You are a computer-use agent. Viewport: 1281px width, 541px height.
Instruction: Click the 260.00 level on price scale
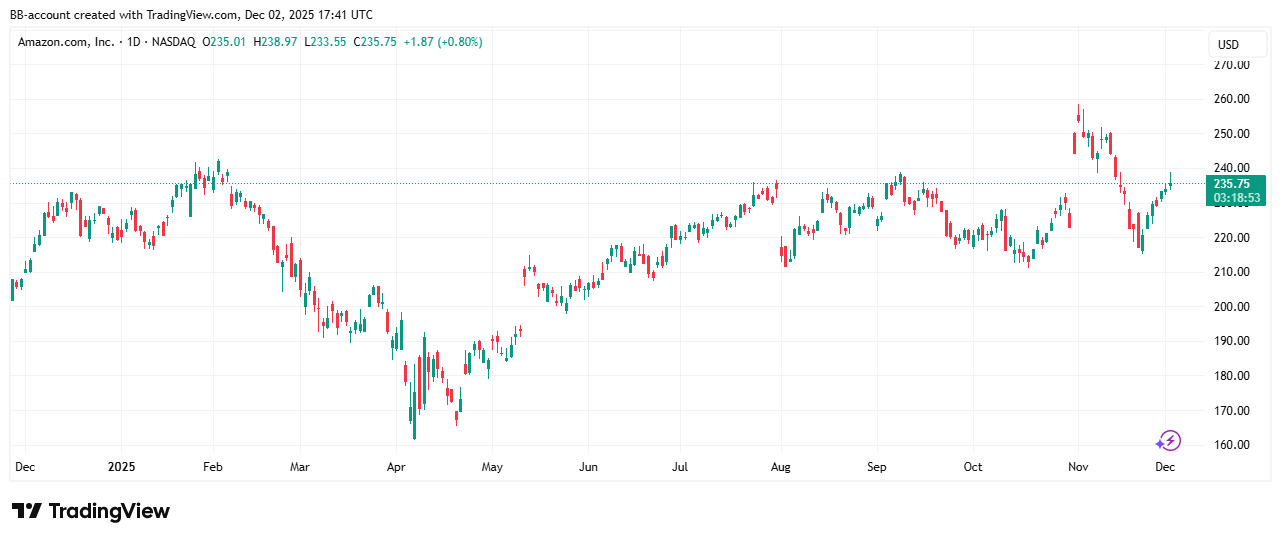coord(1234,99)
